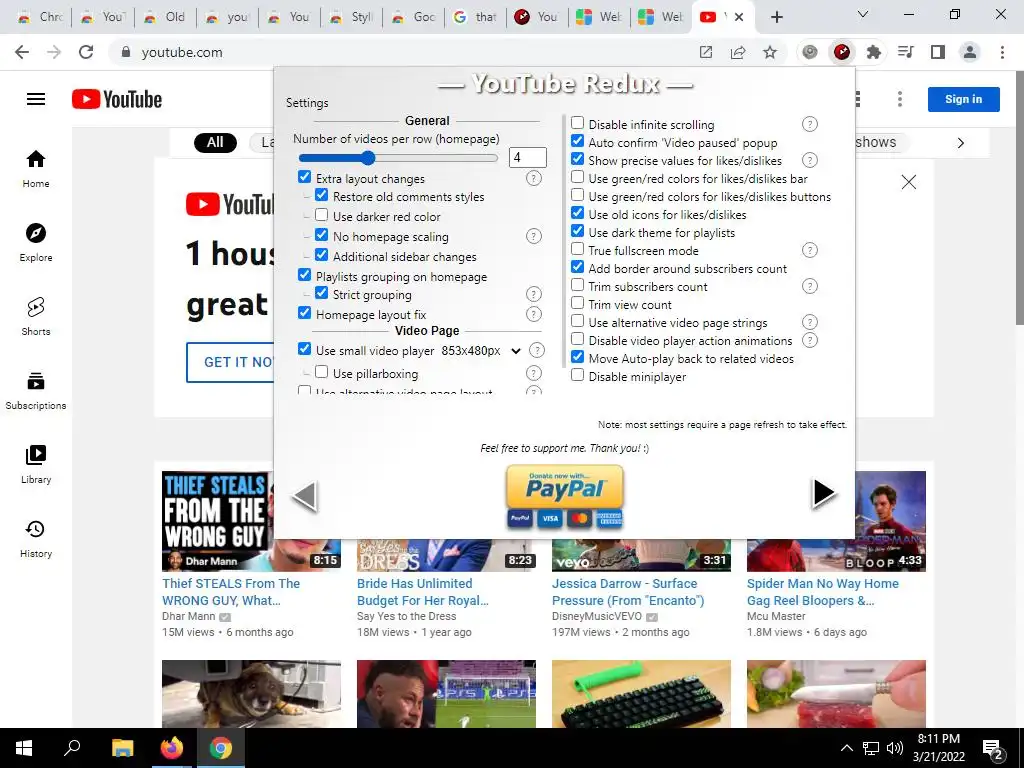Enable Use darker red color
This screenshot has height=768, width=1024.
[x=321, y=215]
